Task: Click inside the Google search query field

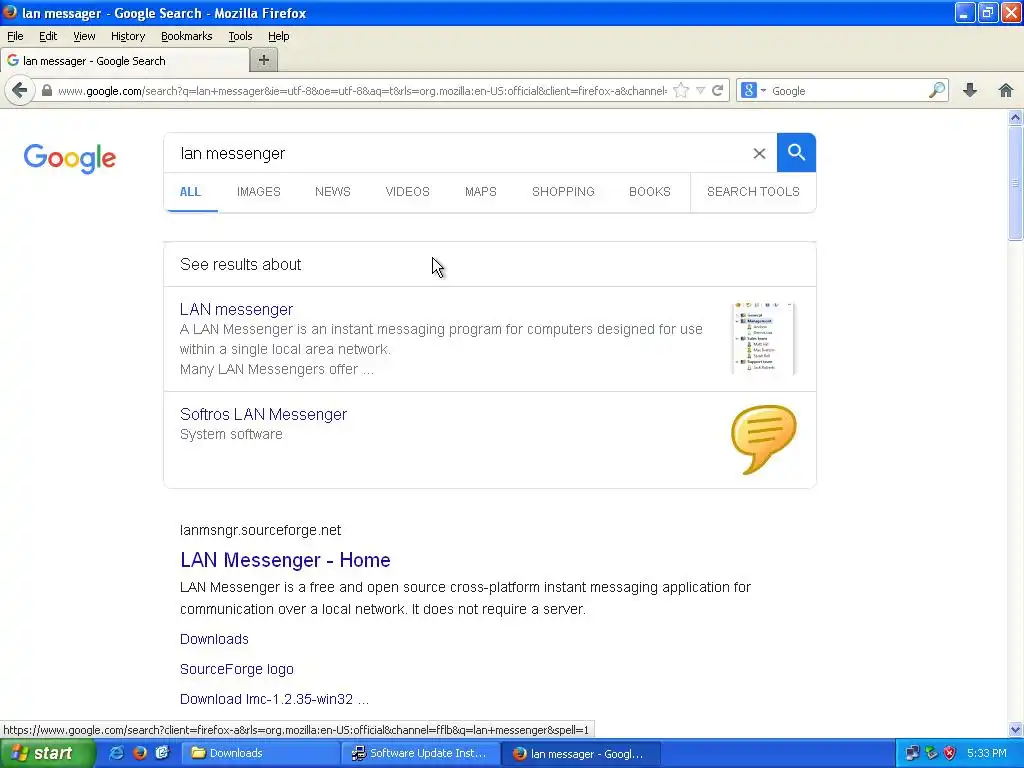Action: coord(457,153)
